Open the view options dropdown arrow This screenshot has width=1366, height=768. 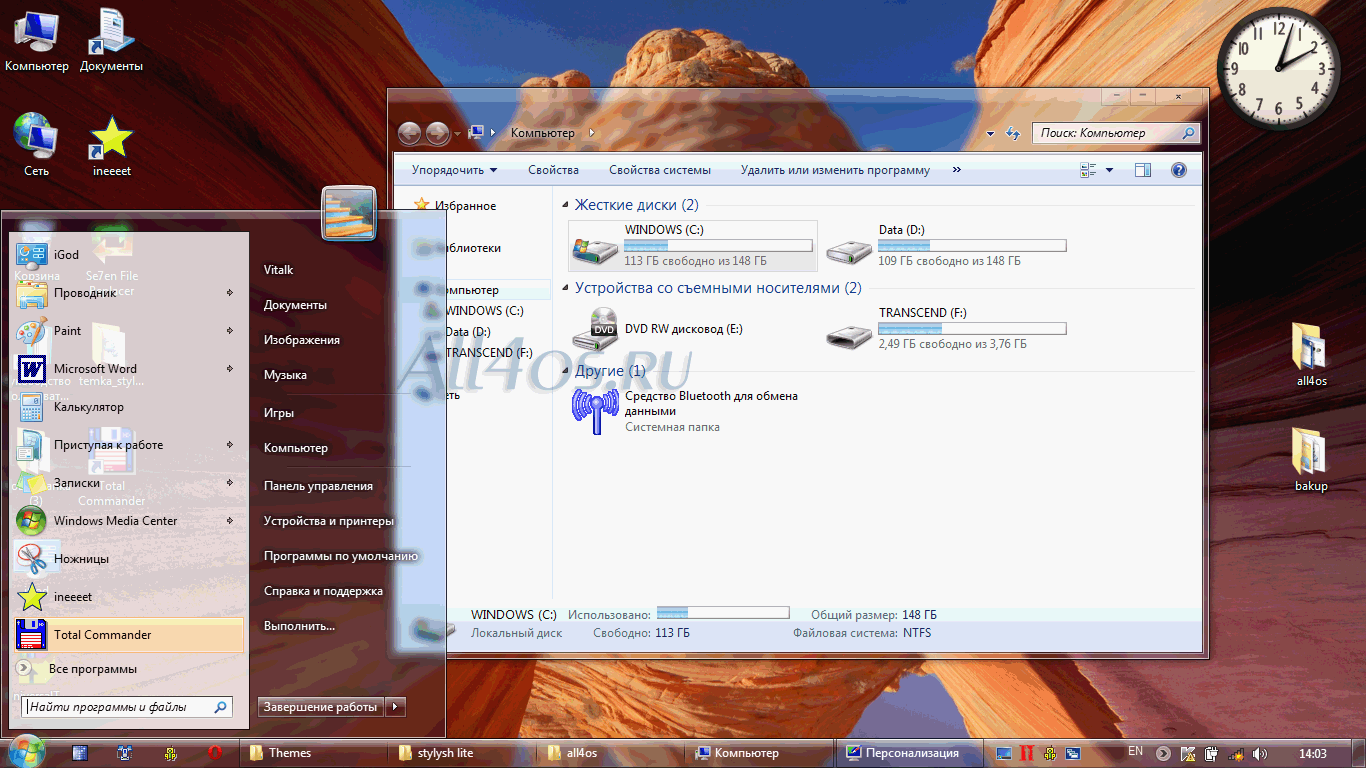coord(1109,170)
